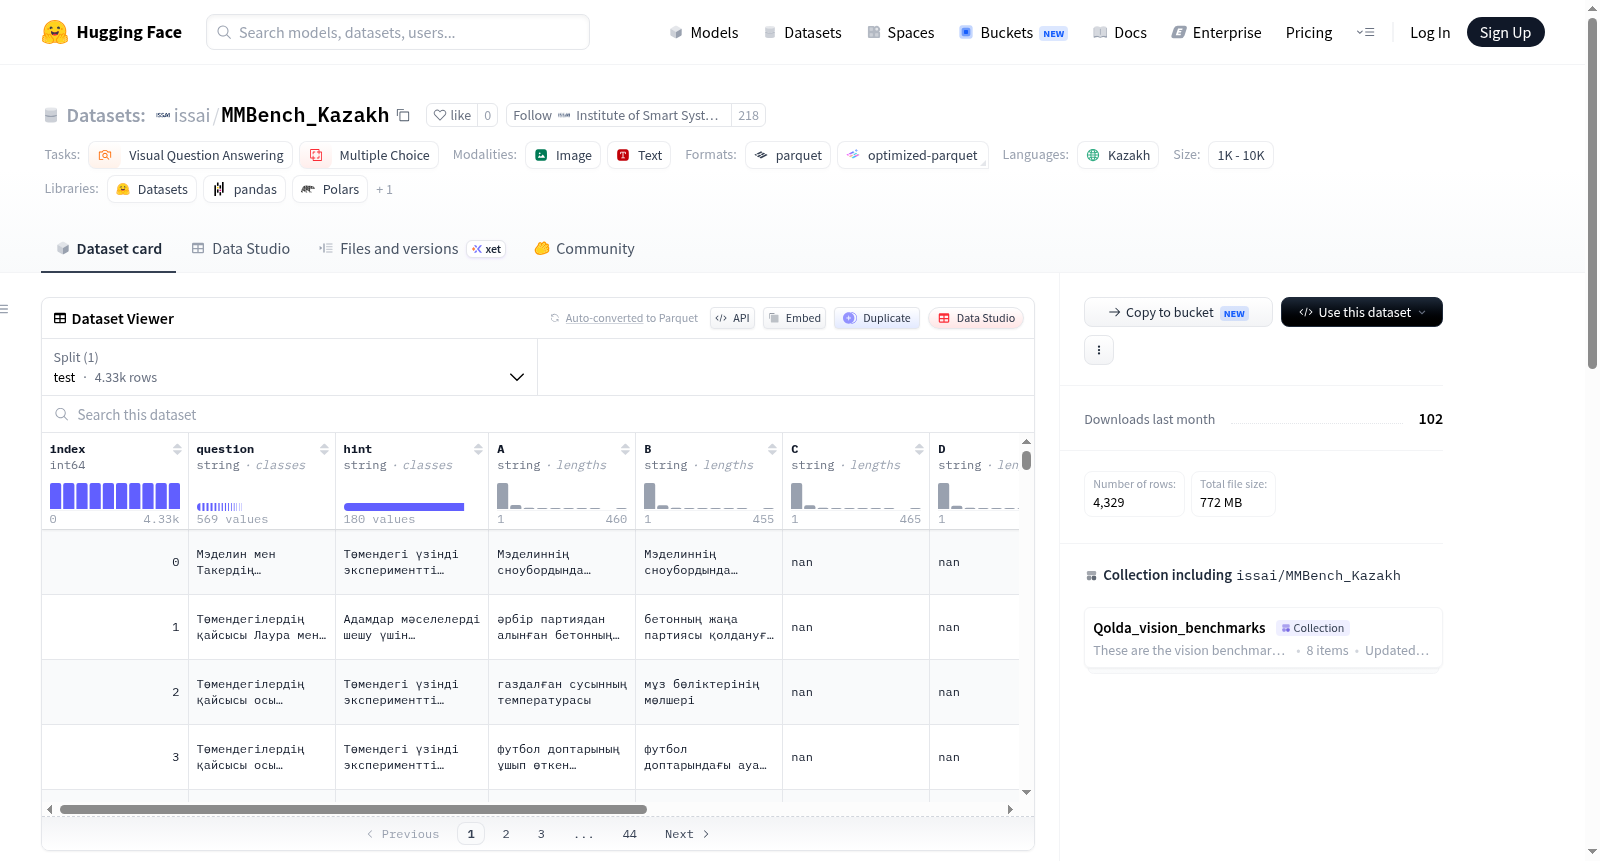Screen dimensions: 1600x861
Task: Open the Community tab
Action: coord(585,249)
